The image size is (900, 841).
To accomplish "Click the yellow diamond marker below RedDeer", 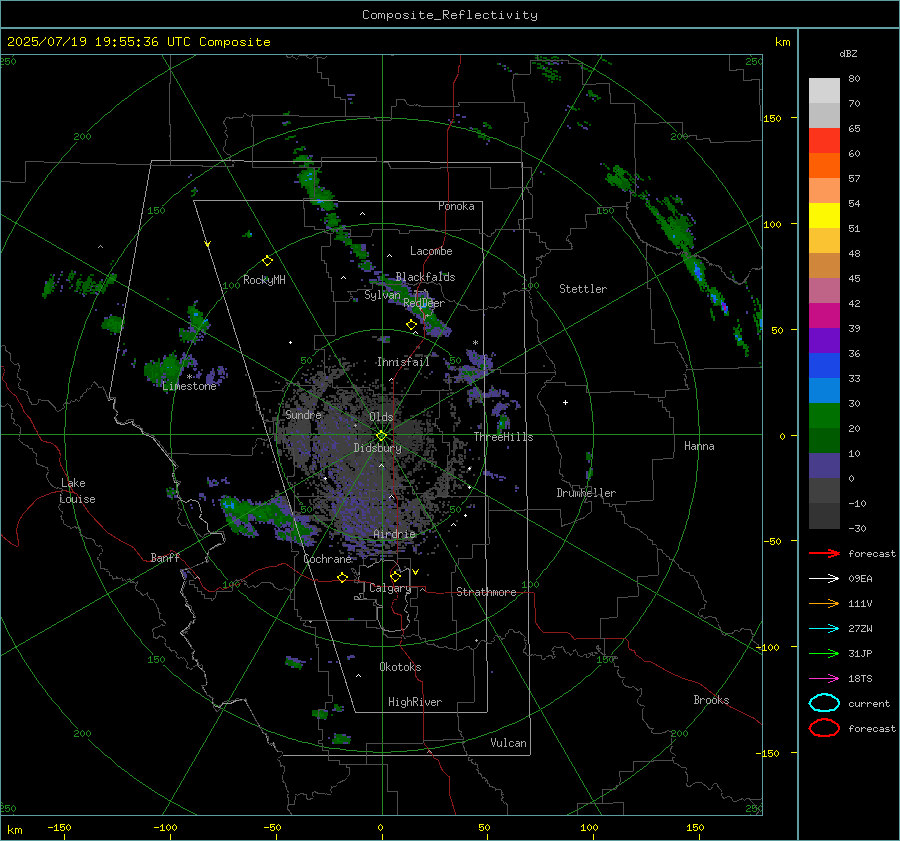I will point(412,325).
